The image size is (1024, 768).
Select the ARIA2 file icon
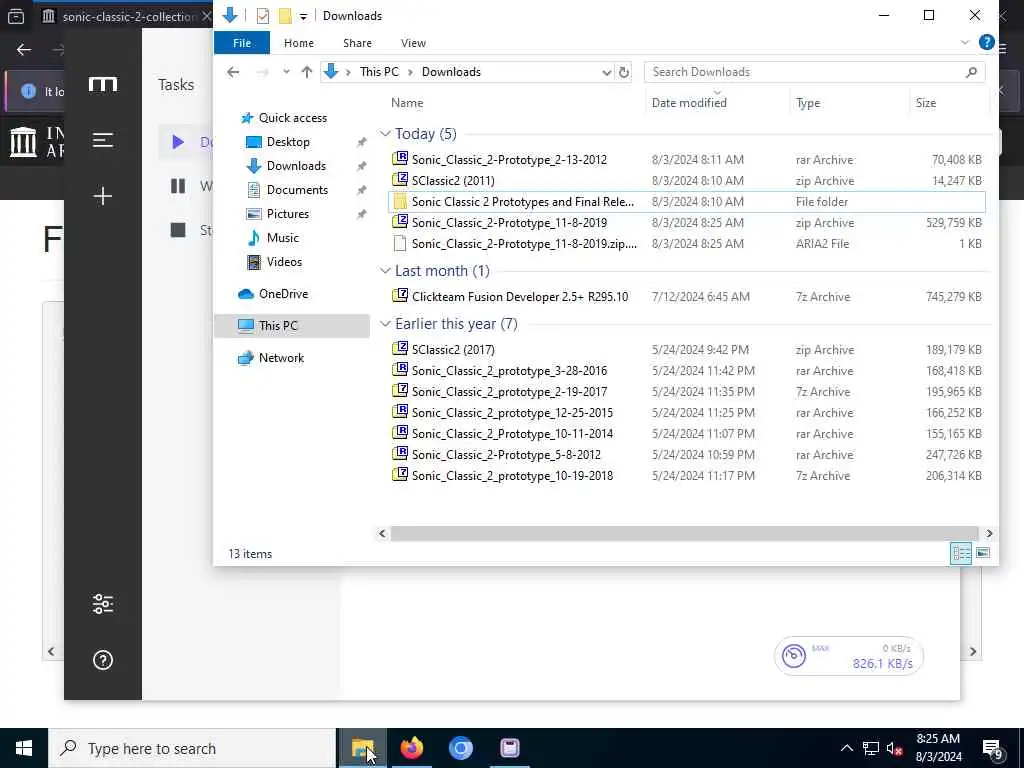[x=400, y=244]
